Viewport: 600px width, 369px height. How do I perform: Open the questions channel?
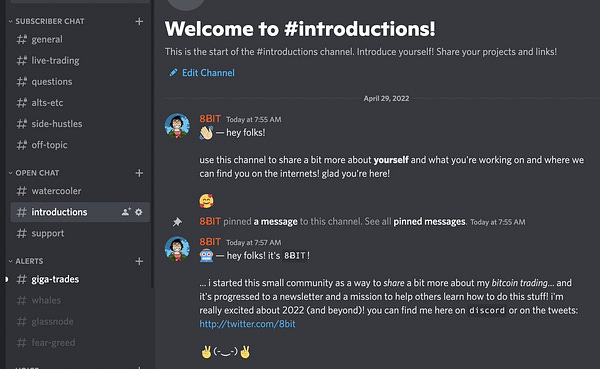coord(80,82)
